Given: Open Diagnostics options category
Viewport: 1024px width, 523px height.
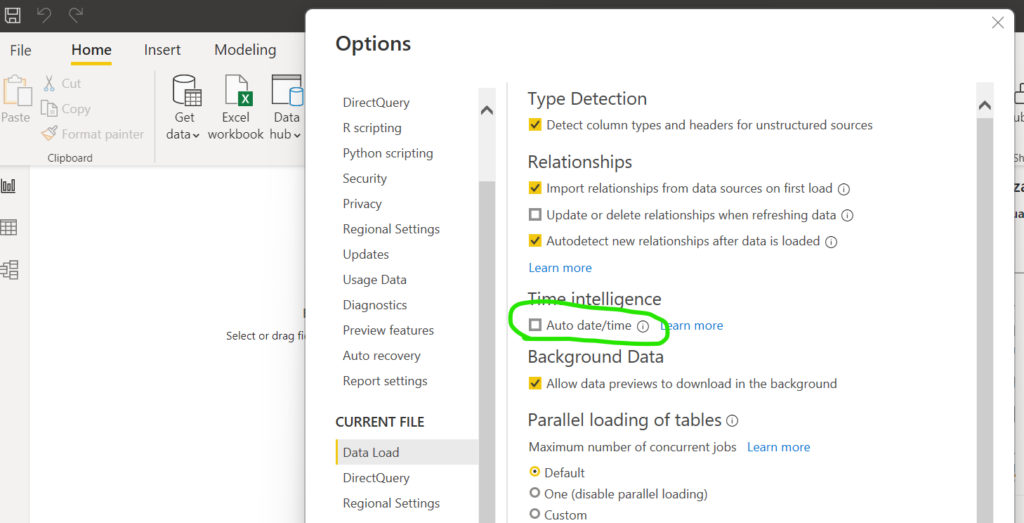Looking at the screenshot, I should (x=375, y=305).
